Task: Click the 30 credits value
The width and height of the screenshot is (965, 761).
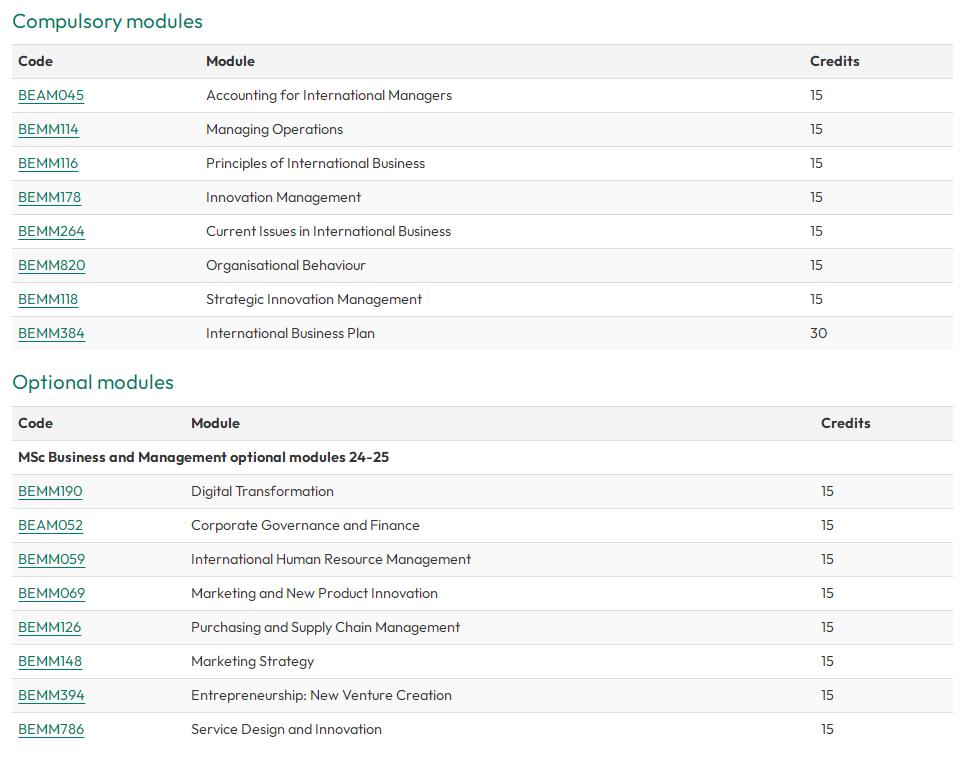Action: tap(818, 333)
